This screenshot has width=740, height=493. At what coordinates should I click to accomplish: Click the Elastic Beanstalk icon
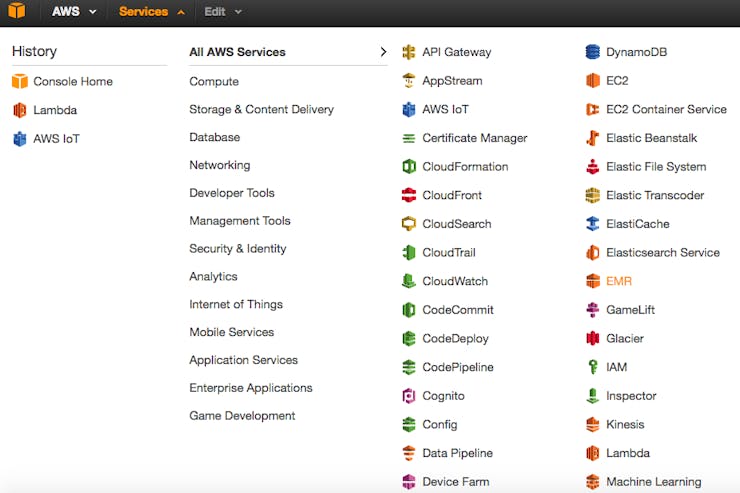592,138
